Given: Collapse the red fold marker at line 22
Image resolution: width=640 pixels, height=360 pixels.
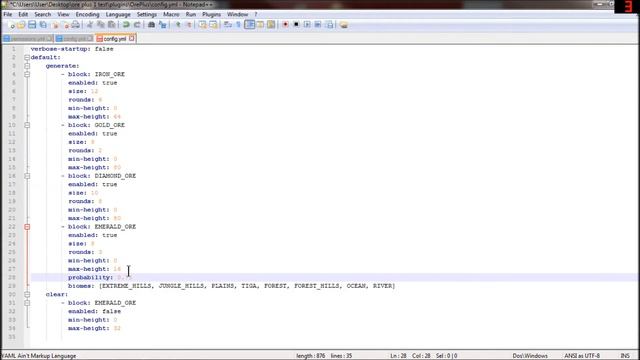Looking at the screenshot, I should tap(27, 227).
